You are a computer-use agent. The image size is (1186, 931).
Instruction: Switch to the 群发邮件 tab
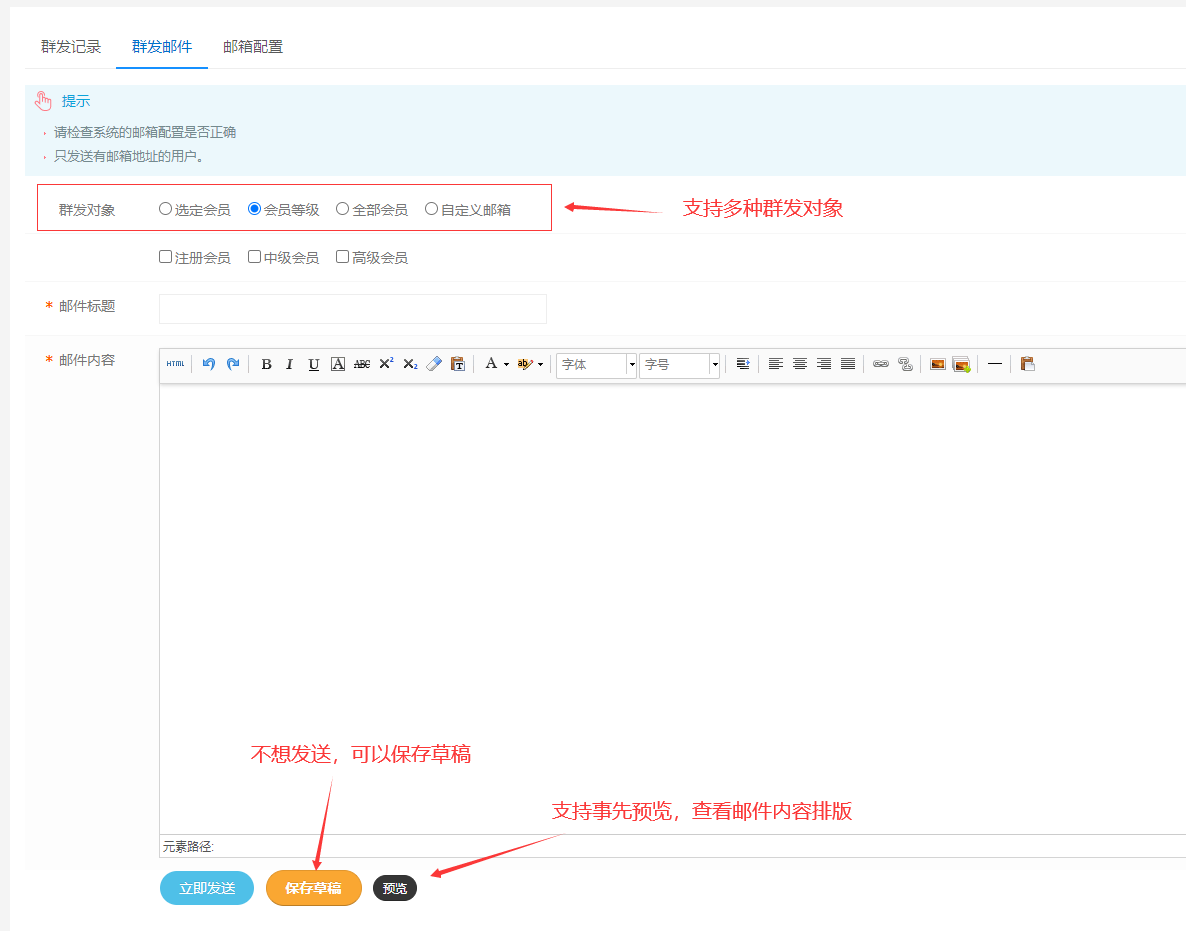tap(162, 47)
